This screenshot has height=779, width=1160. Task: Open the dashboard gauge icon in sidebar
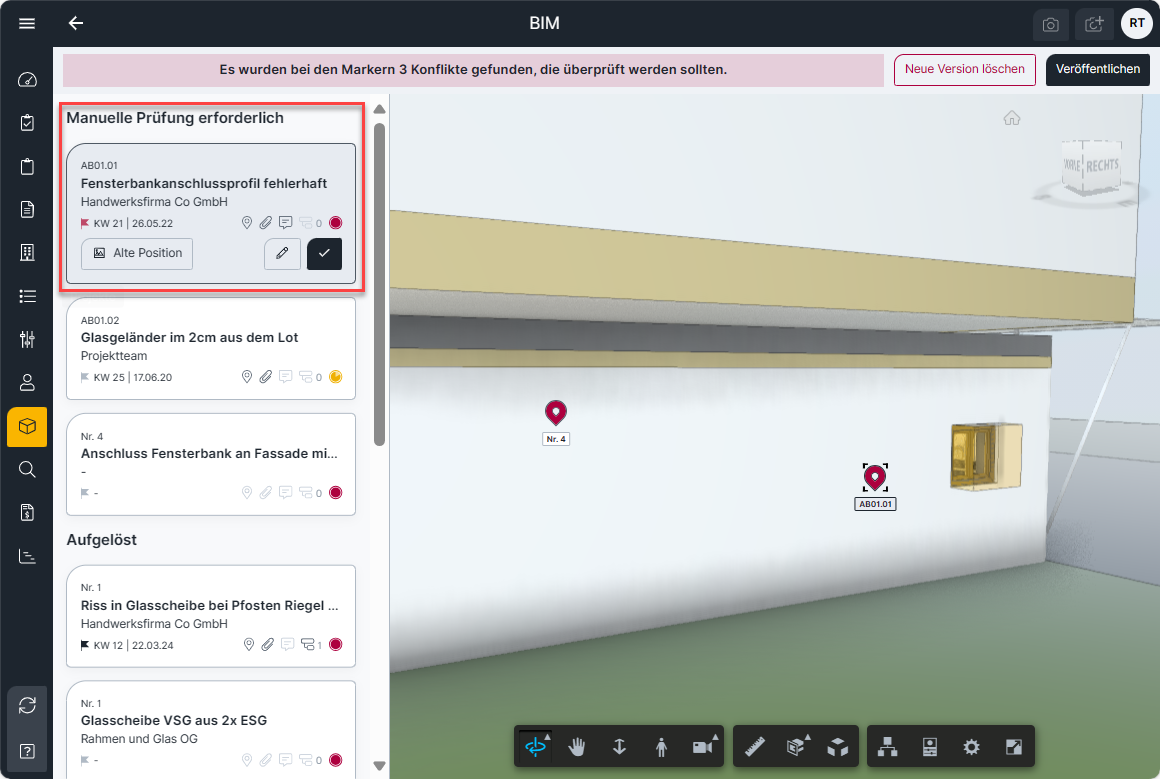[27, 80]
